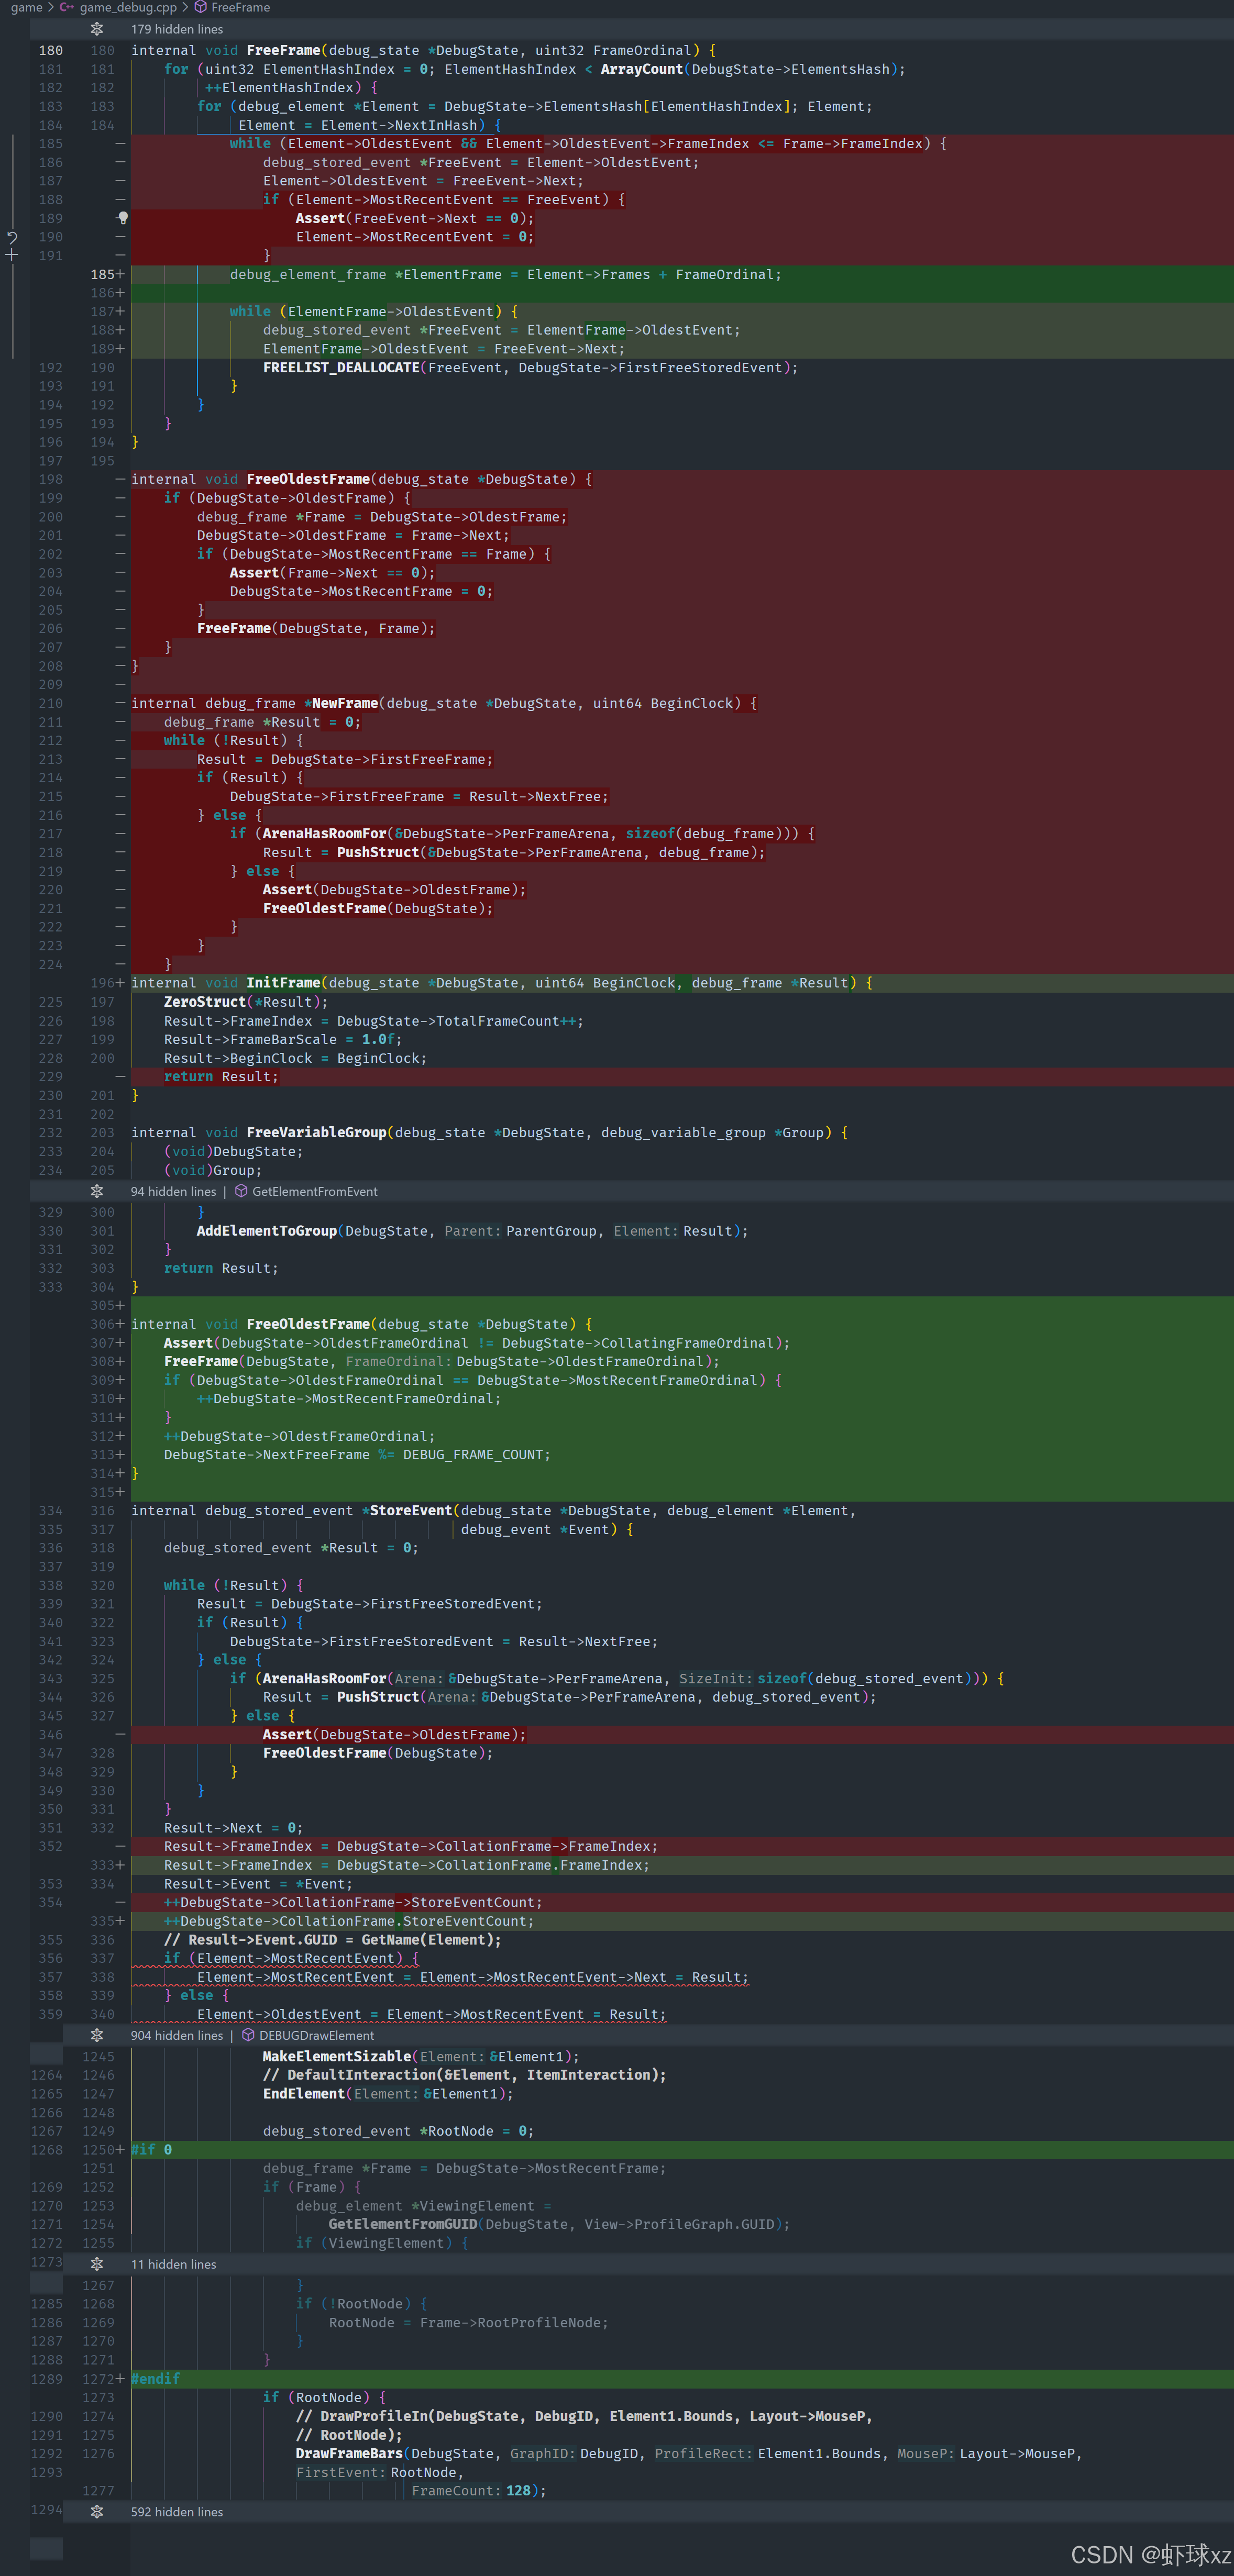Open the FreeFrame symbol breadcrumb
The width and height of the screenshot is (1234, 2576).
coord(240,7)
